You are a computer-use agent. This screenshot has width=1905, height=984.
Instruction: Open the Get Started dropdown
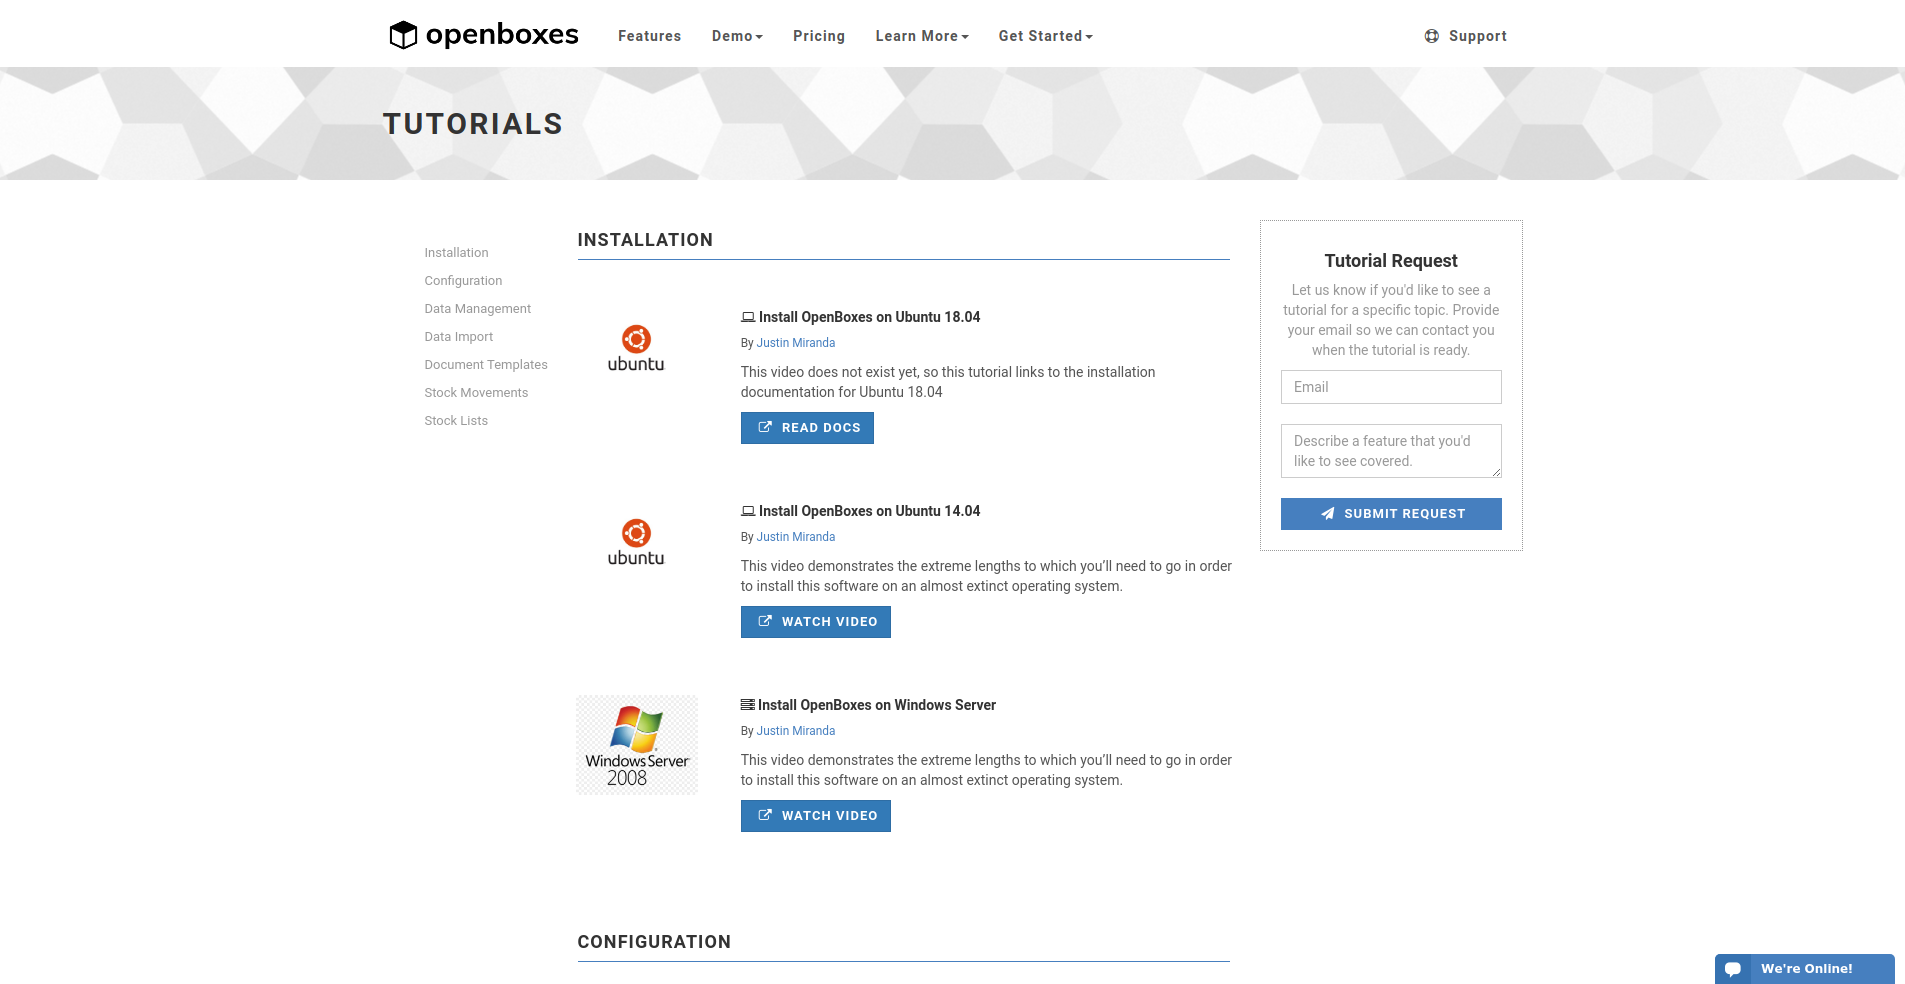point(1046,36)
